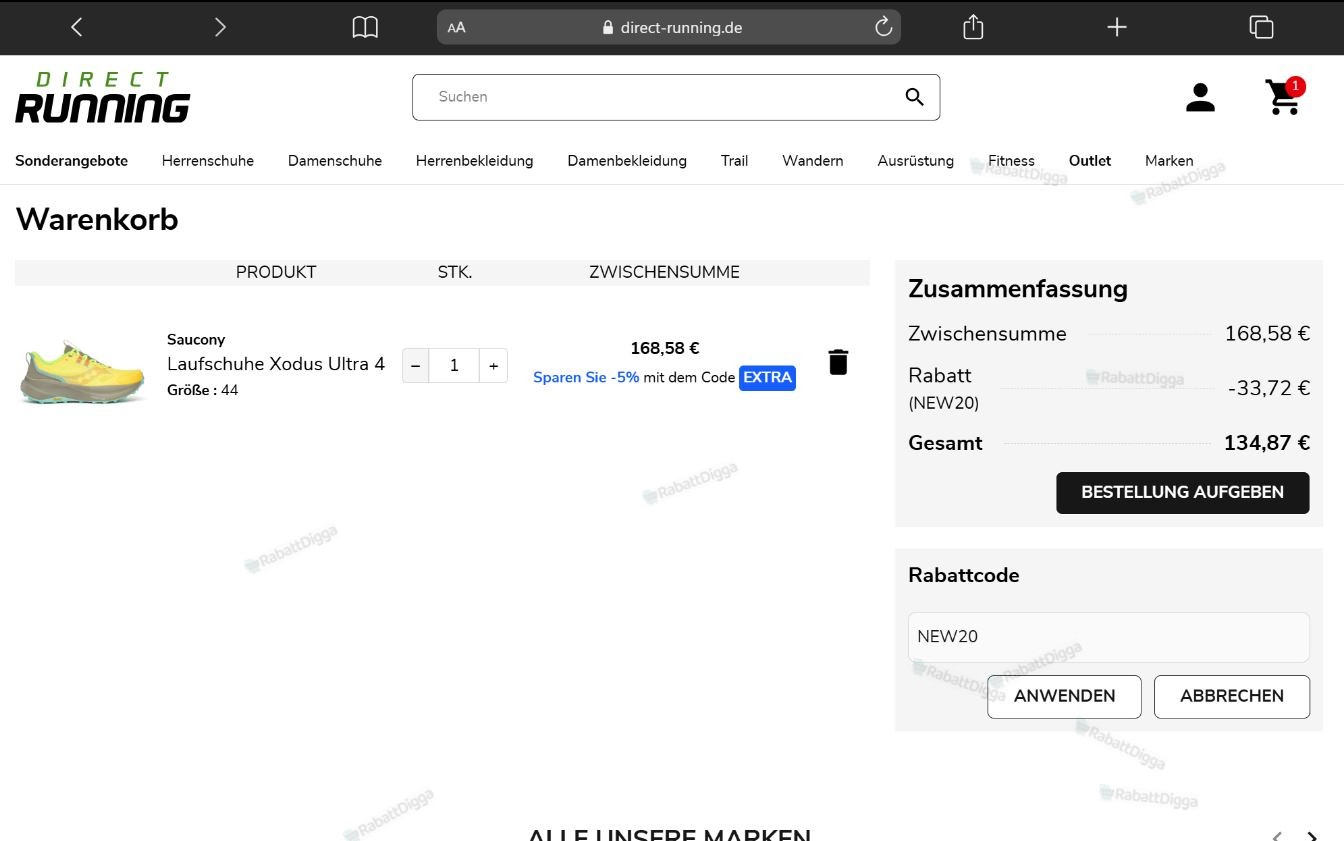Cancel the discount code with Abbrechen
Viewport: 1344px width, 841px height.
point(1231,697)
